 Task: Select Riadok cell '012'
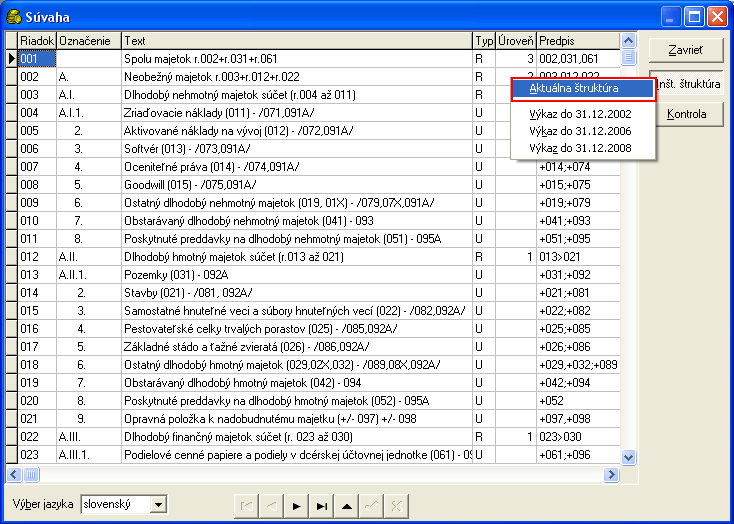pyautogui.click(x=37, y=257)
